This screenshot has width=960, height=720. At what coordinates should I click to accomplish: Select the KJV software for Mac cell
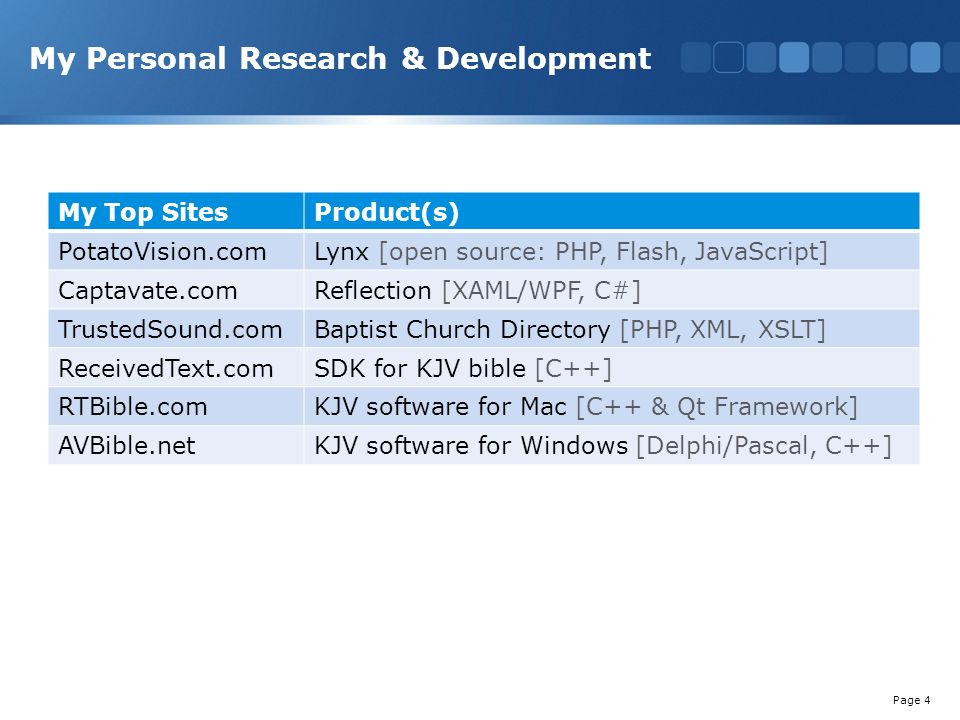coord(612,407)
